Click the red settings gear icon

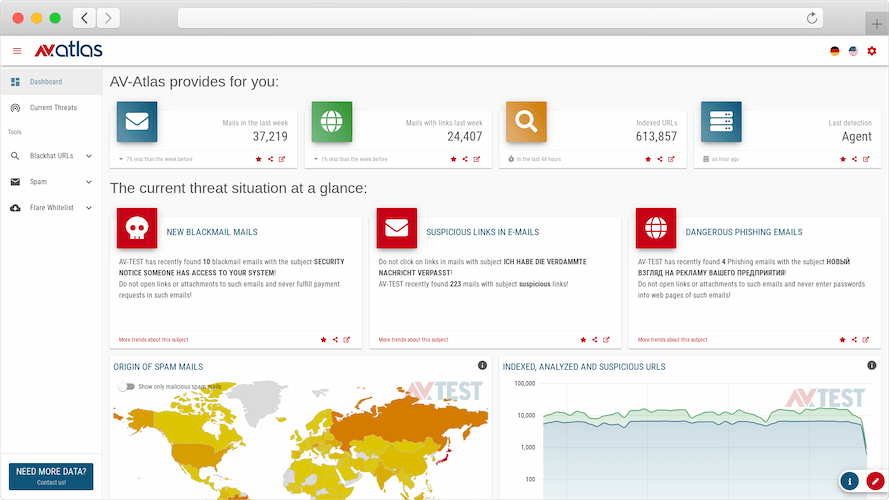coord(871,51)
